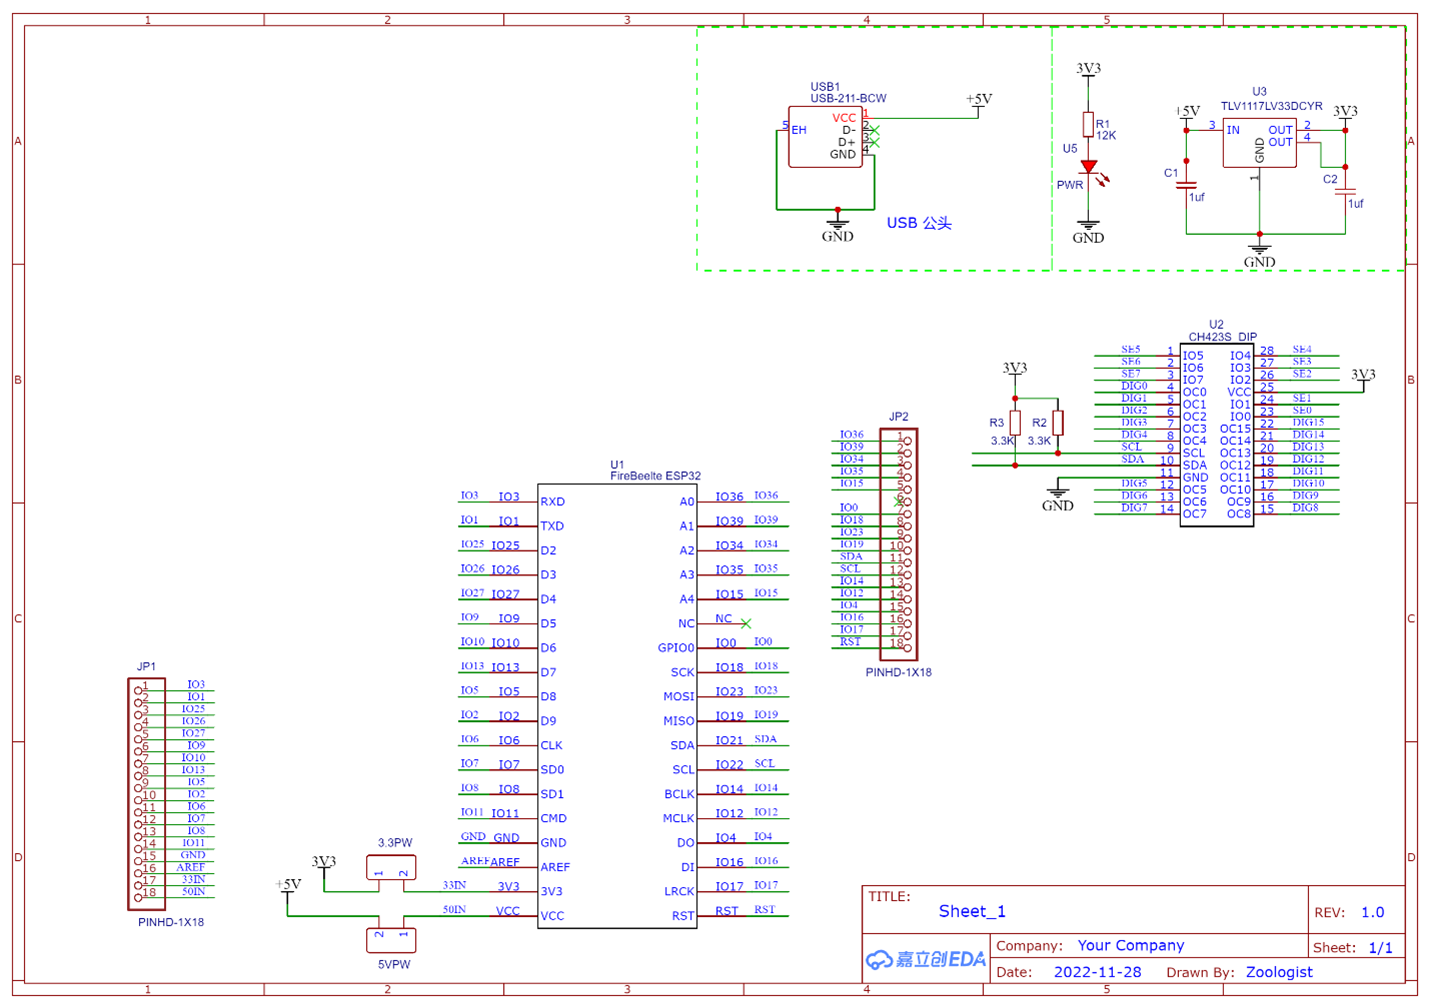Click the REV value '1.0'
The width and height of the screenshot is (1430, 1008).
point(1373,912)
